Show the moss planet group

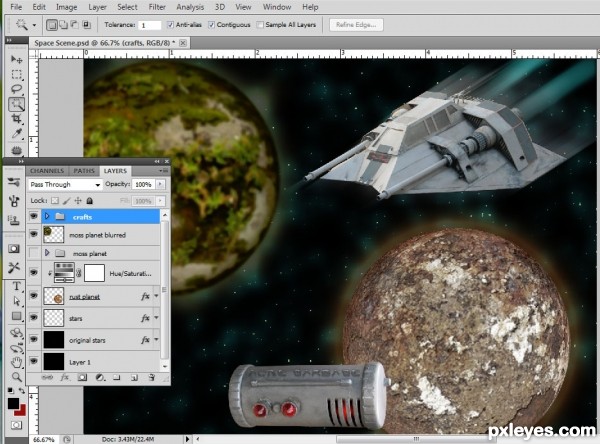tap(34, 253)
